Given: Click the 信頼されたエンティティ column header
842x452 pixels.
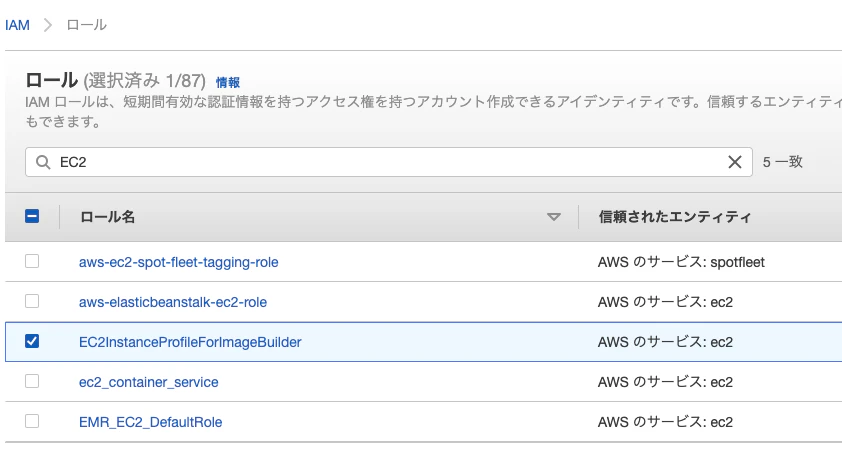Looking at the screenshot, I should [x=674, y=217].
